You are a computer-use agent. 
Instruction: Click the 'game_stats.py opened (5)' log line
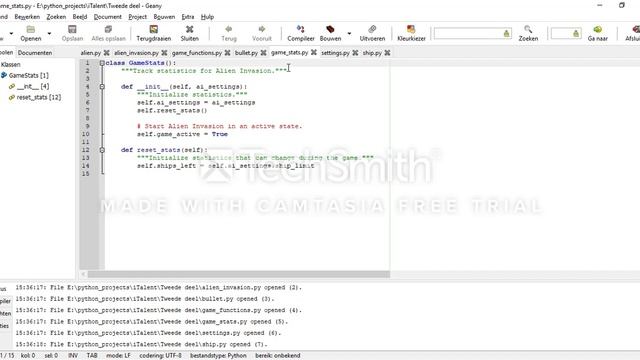point(152,322)
